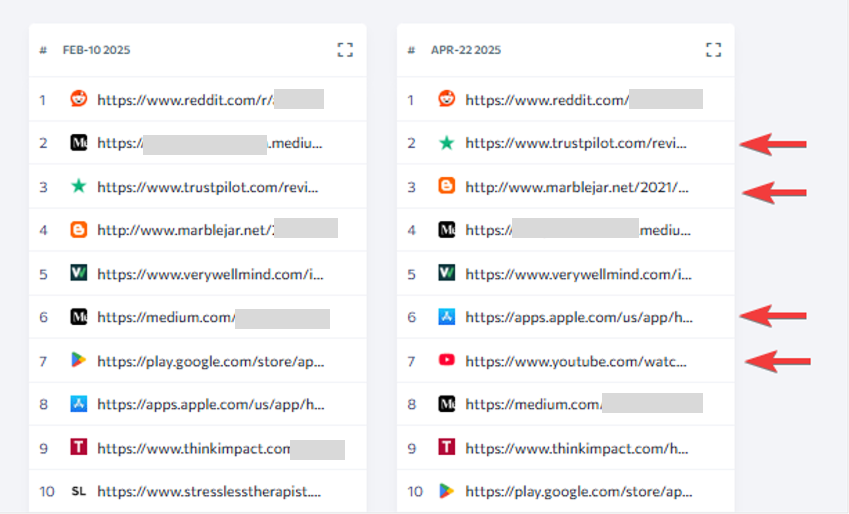Click App Store icon in APR-22 row 6
The image size is (849, 514).
click(447, 317)
